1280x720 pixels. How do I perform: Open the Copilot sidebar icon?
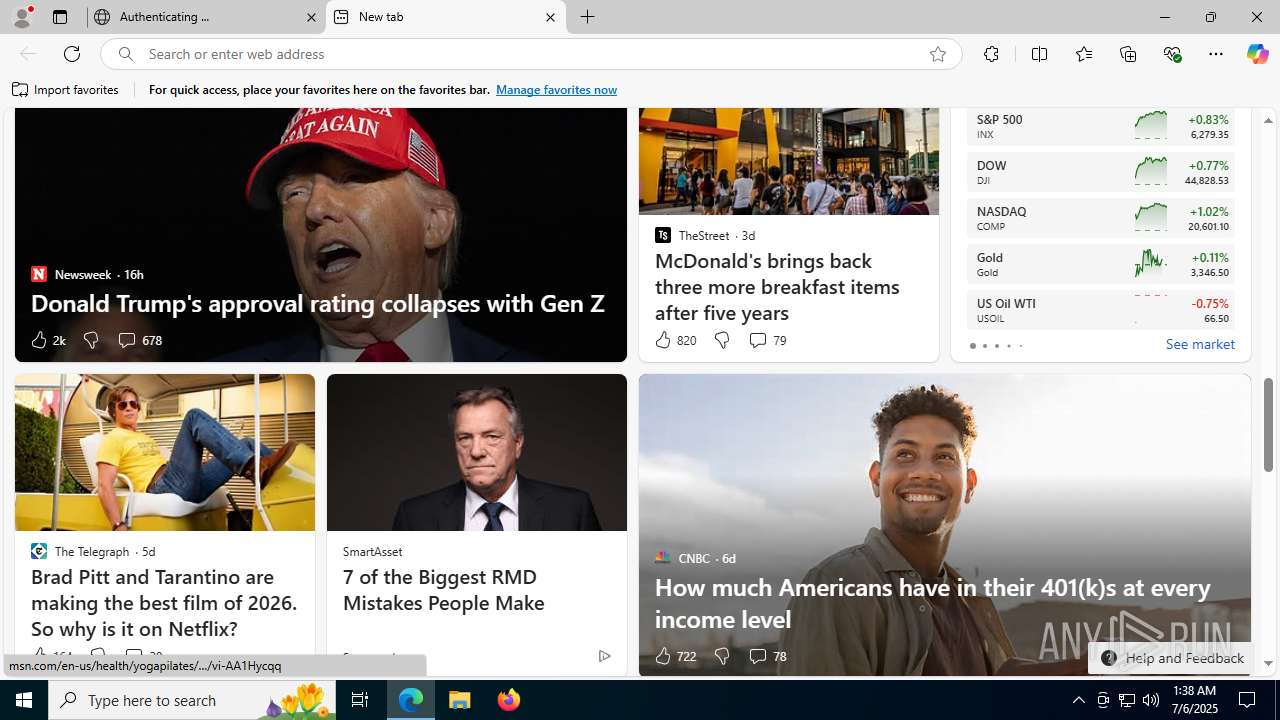tap(1257, 54)
